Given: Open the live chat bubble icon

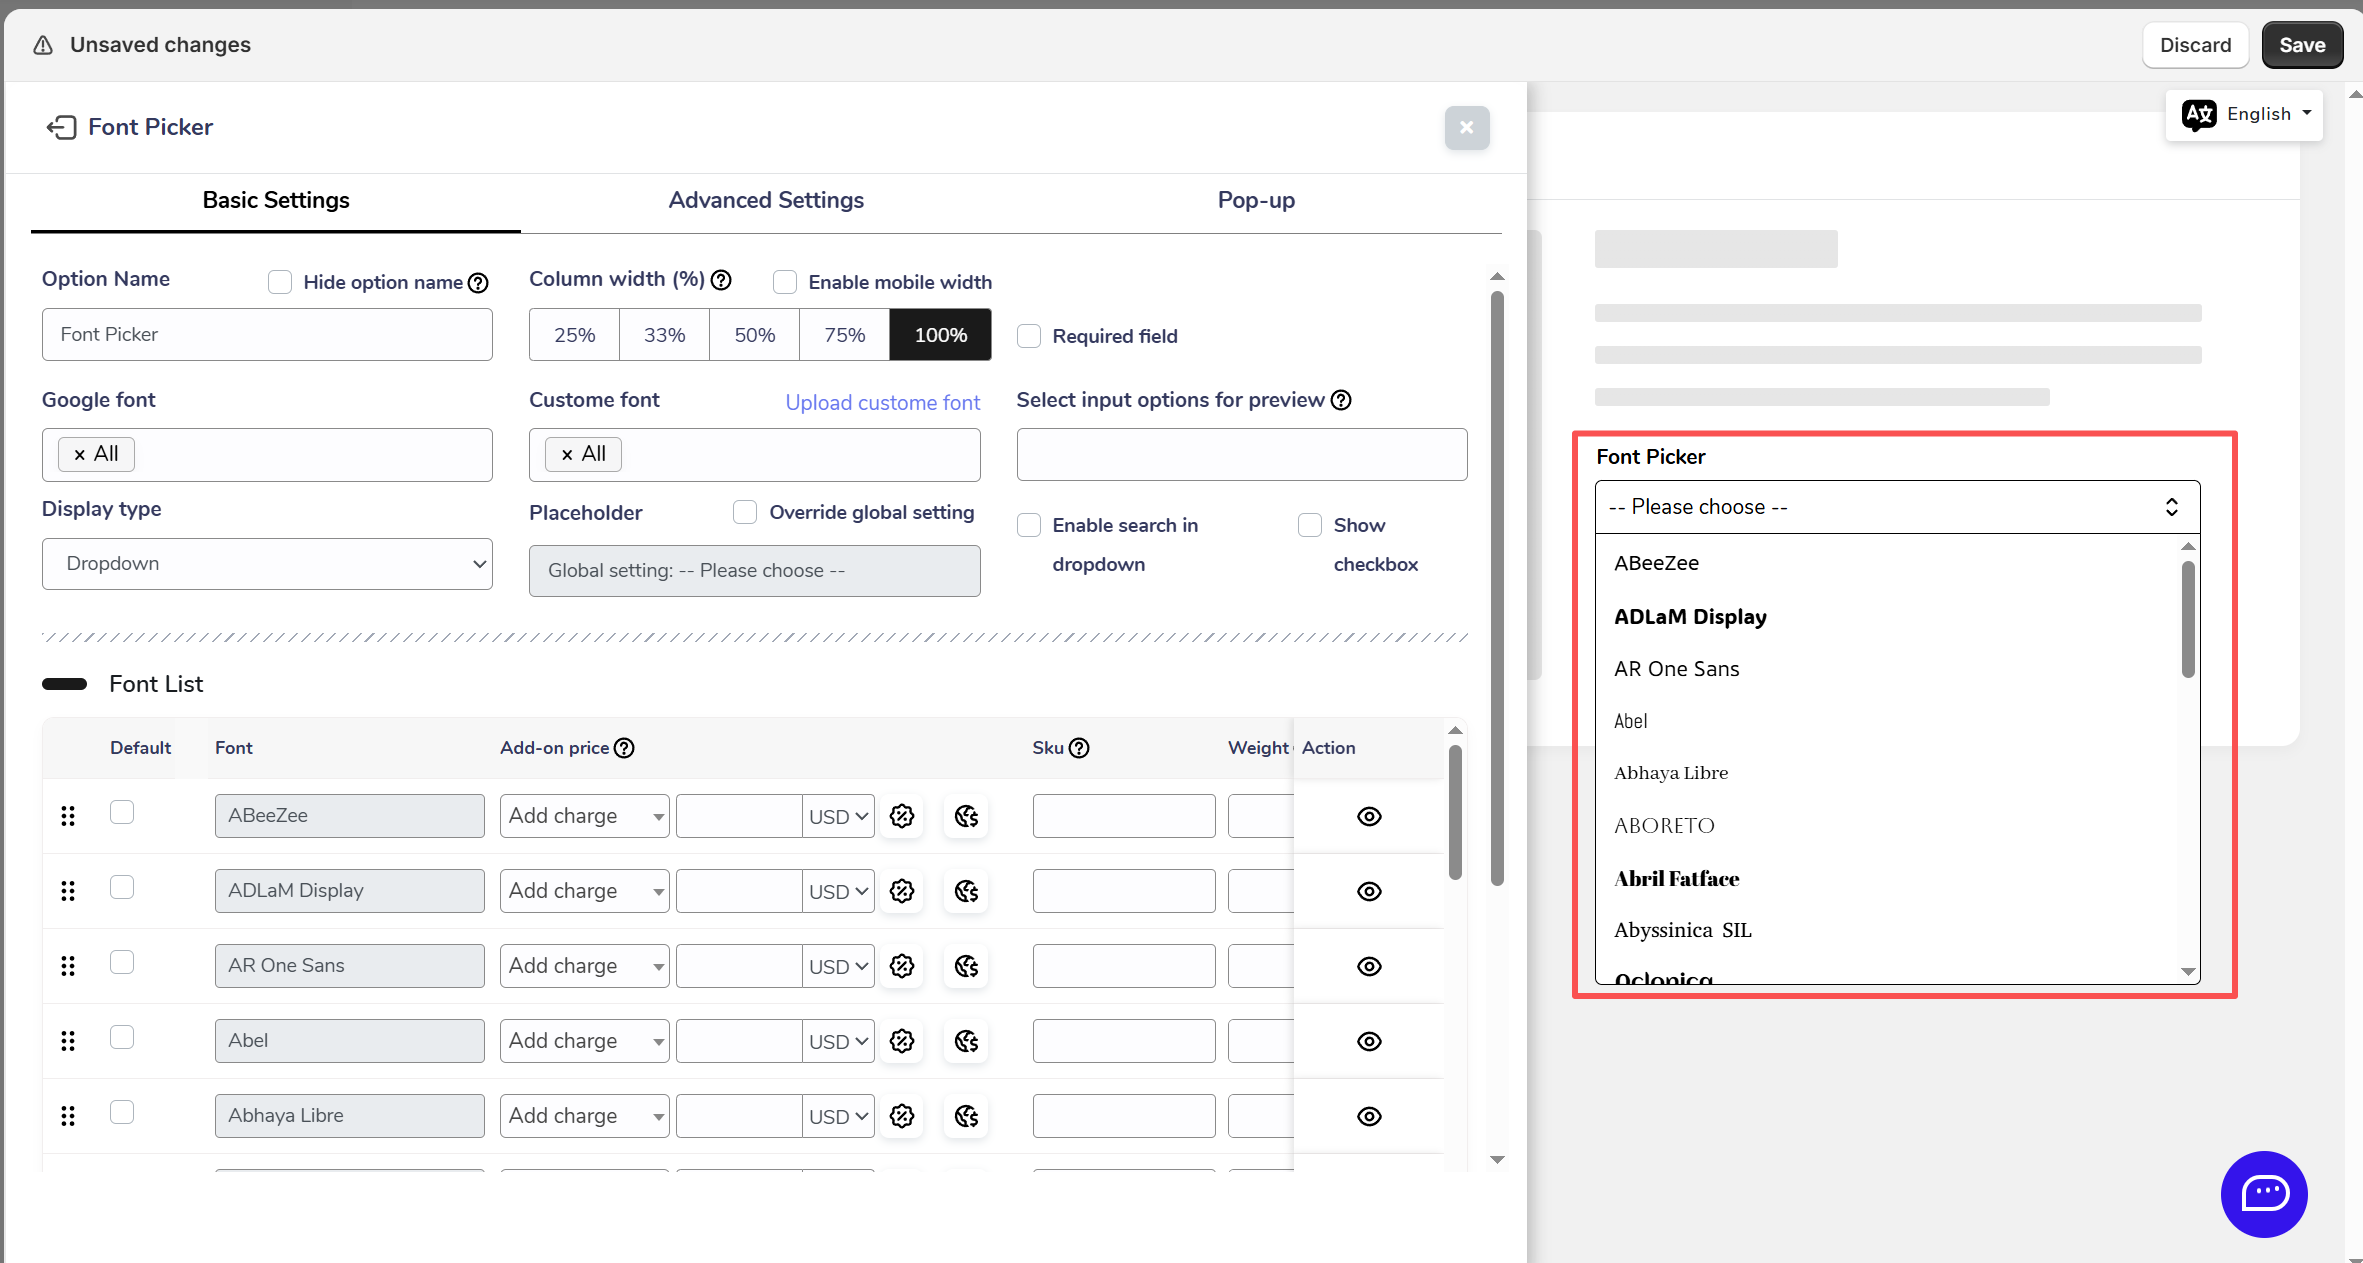Looking at the screenshot, I should pyautogui.click(x=2263, y=1193).
